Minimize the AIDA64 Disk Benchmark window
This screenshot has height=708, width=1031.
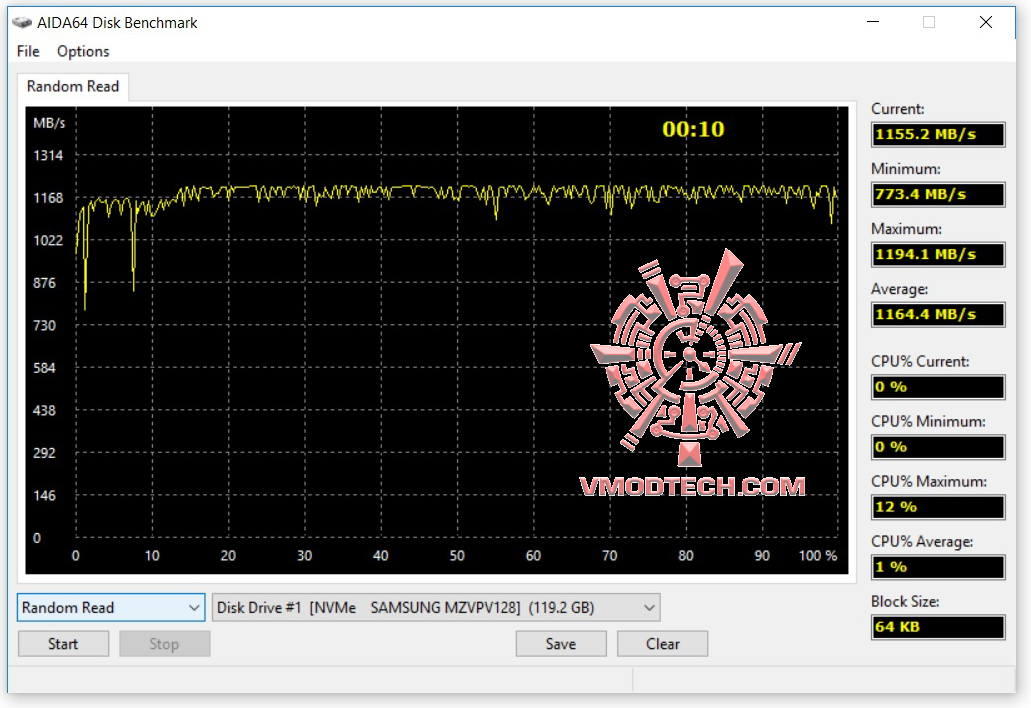click(x=873, y=22)
